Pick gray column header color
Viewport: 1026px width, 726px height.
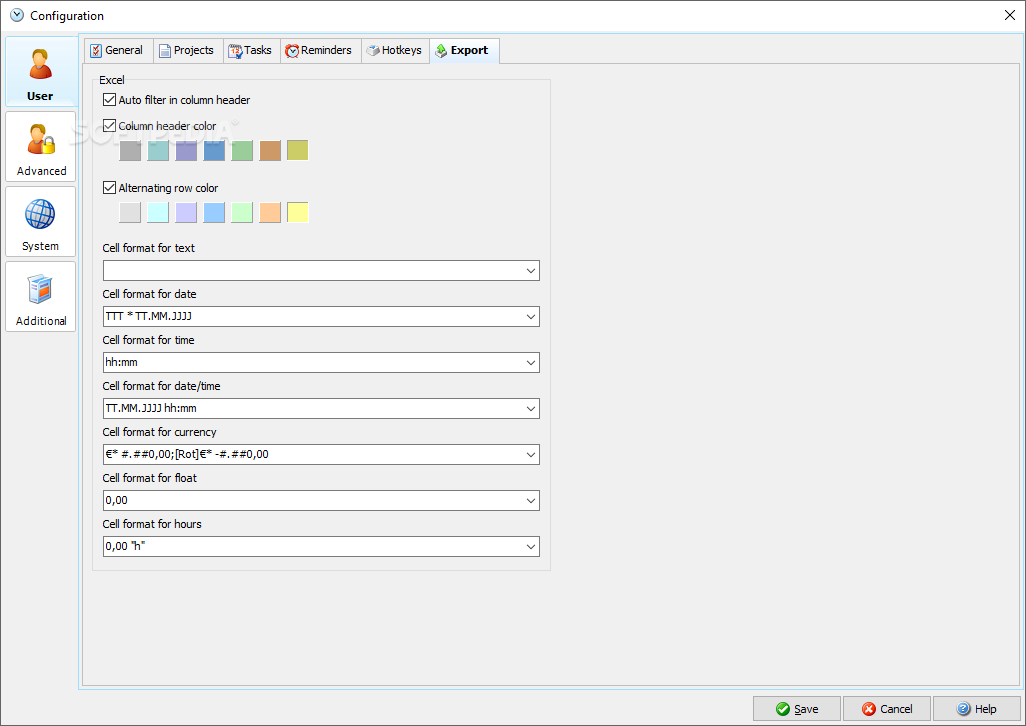(130, 150)
